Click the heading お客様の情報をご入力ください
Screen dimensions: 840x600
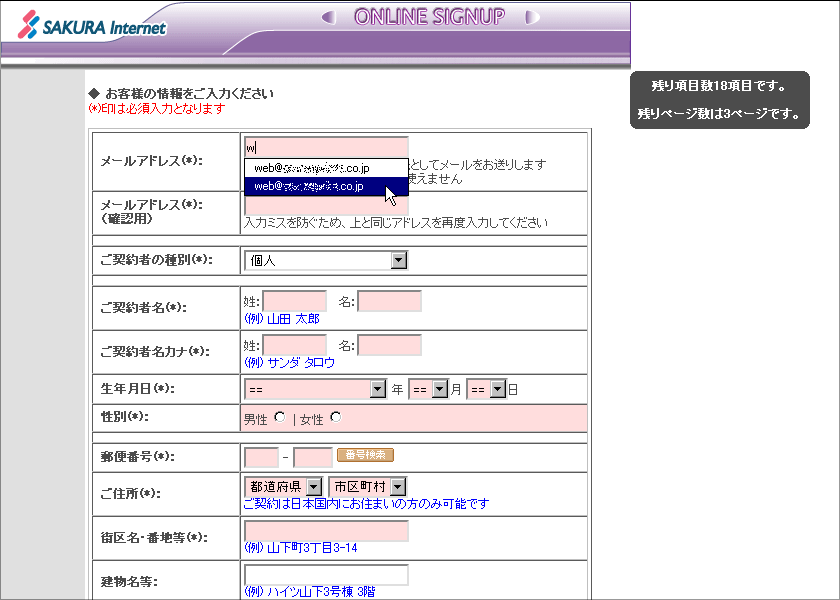190,94
